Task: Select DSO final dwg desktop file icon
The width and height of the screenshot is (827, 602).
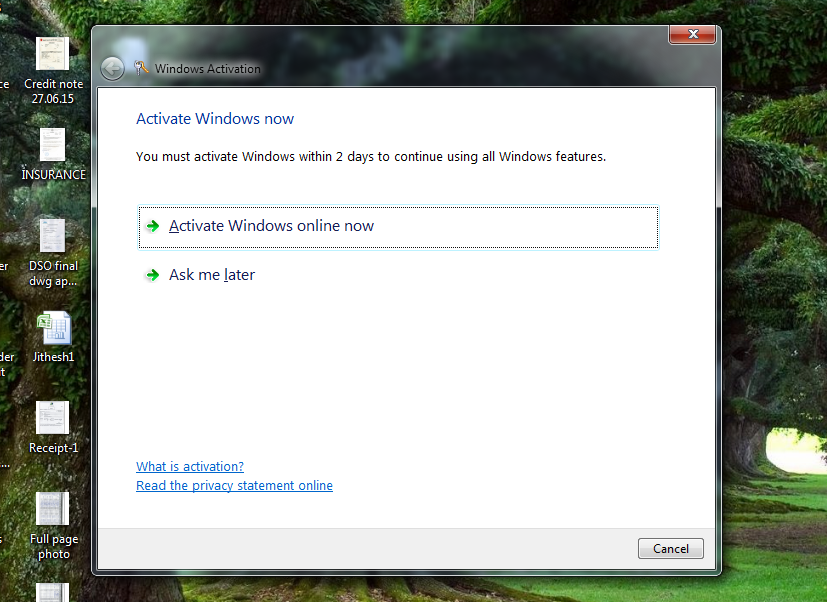Action: click(53, 253)
